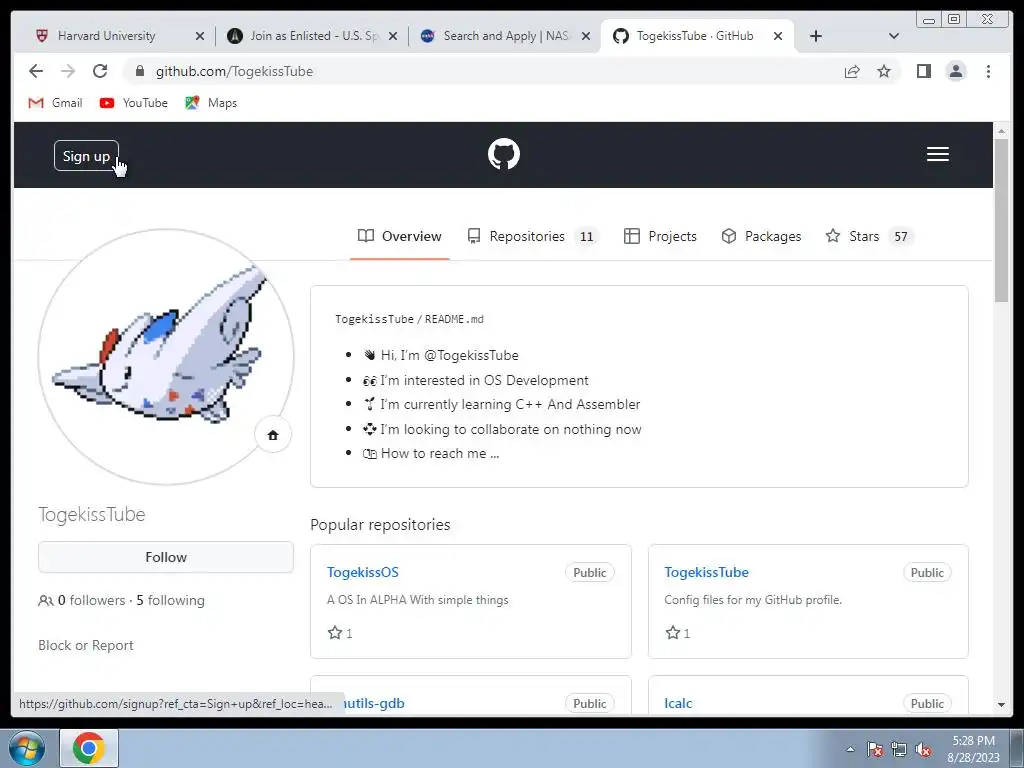Open the Packages tab
1024x768 pixels.
click(761, 236)
